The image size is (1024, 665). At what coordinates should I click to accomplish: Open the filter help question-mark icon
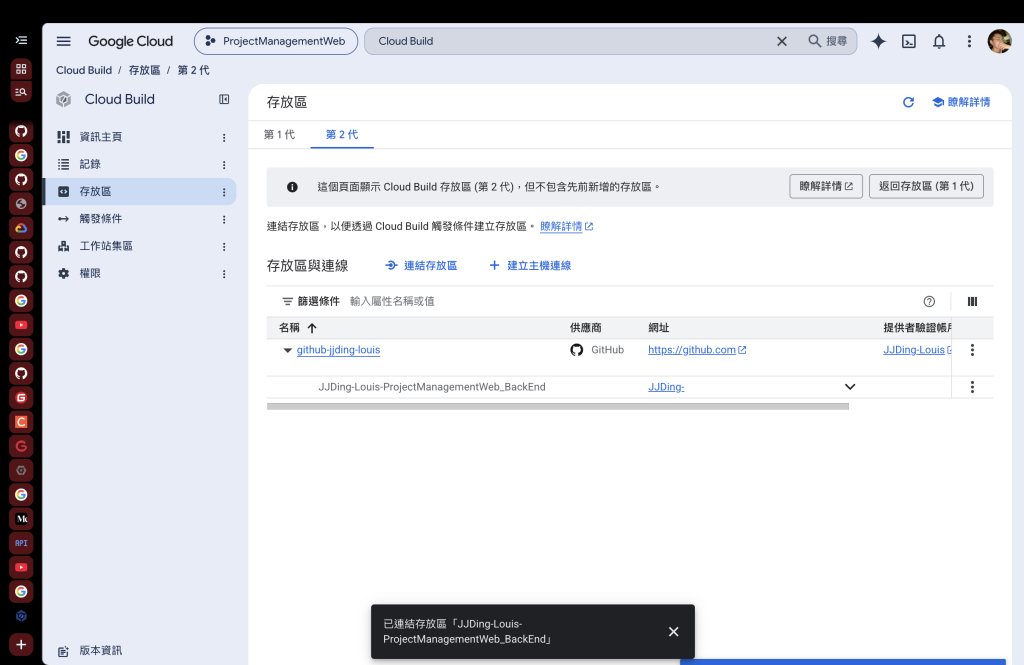(929, 301)
